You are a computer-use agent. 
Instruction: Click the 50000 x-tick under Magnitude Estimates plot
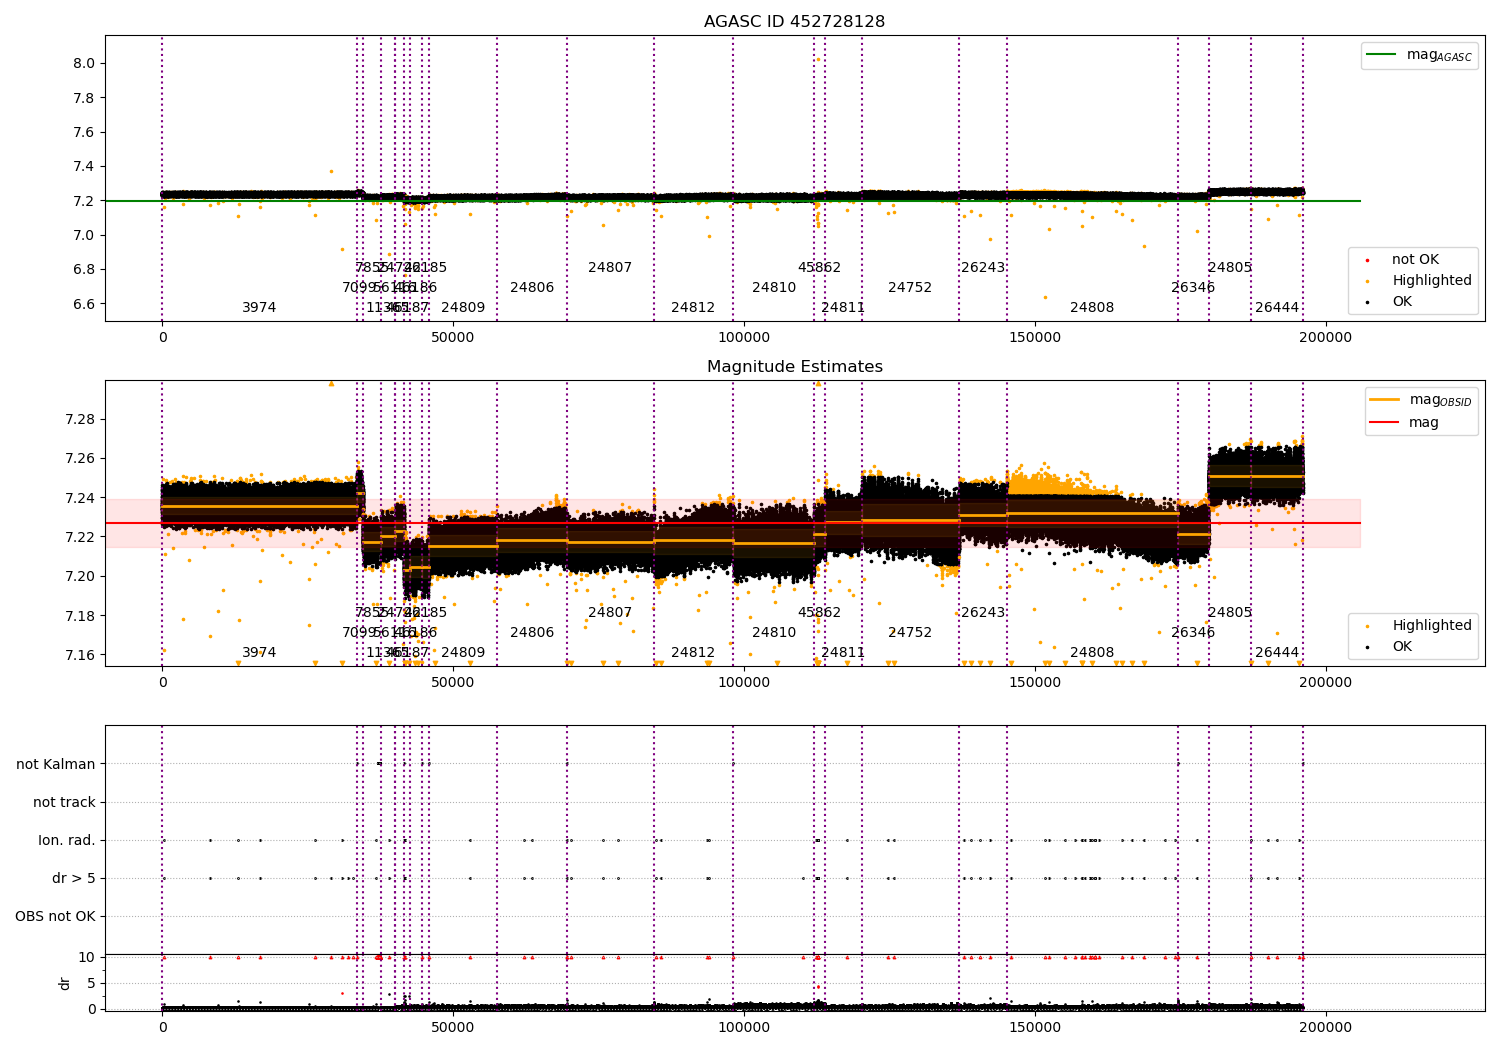453,683
